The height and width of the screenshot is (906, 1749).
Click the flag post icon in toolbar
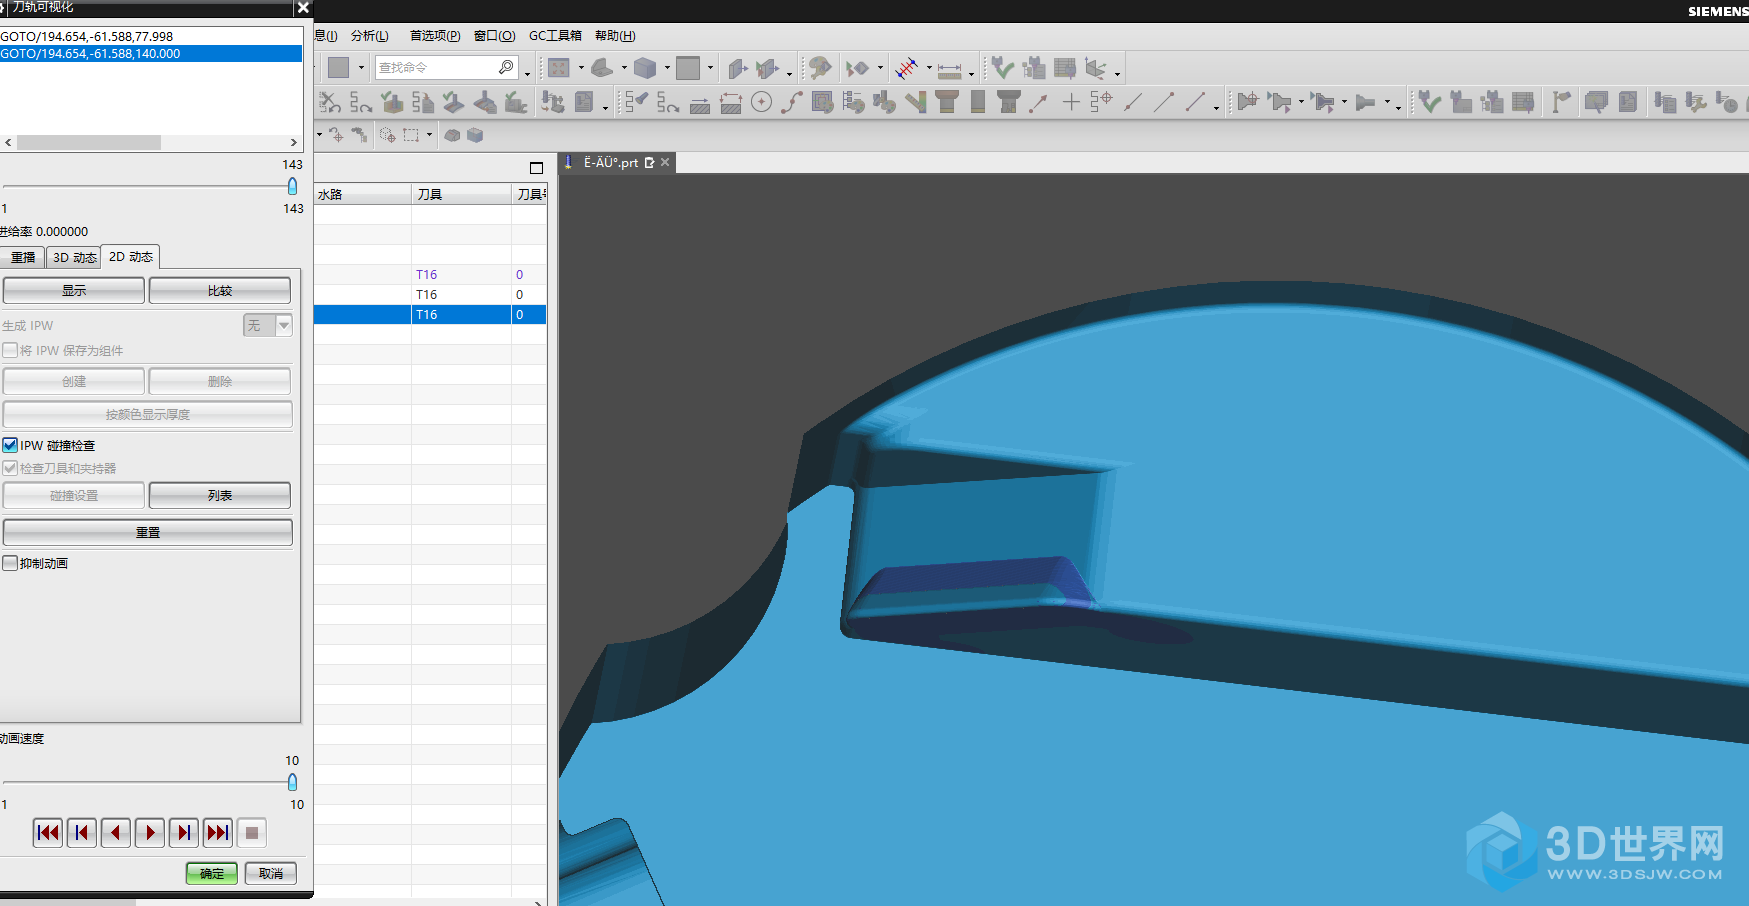click(x=1561, y=102)
